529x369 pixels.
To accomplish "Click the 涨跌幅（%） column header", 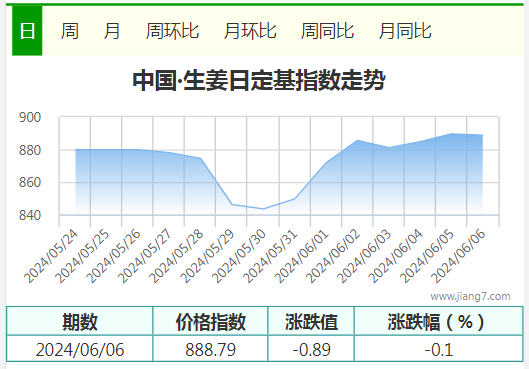I will [x=439, y=321].
